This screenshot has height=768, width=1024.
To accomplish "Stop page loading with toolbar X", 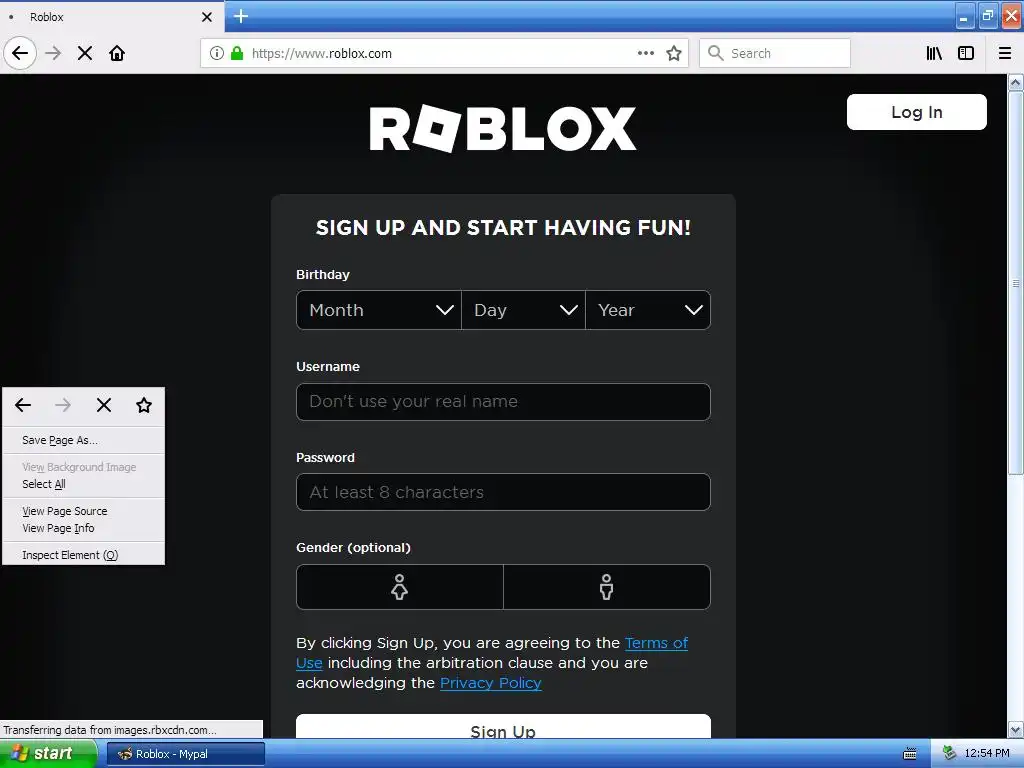I will click(85, 53).
